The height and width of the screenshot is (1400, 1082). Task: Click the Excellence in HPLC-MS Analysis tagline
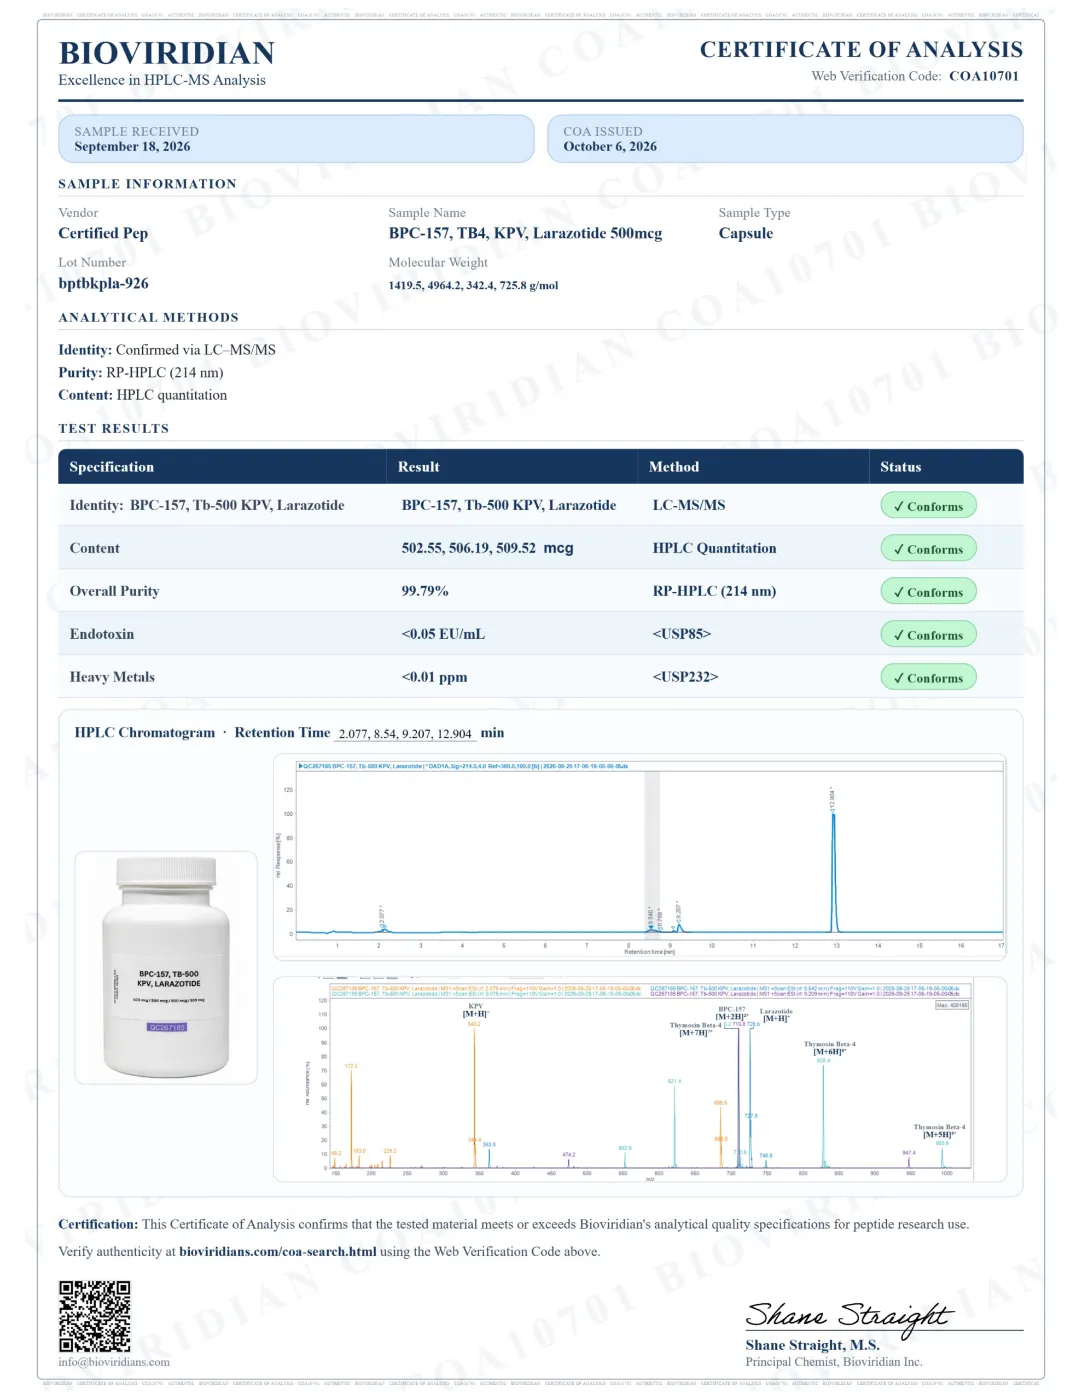click(x=162, y=81)
